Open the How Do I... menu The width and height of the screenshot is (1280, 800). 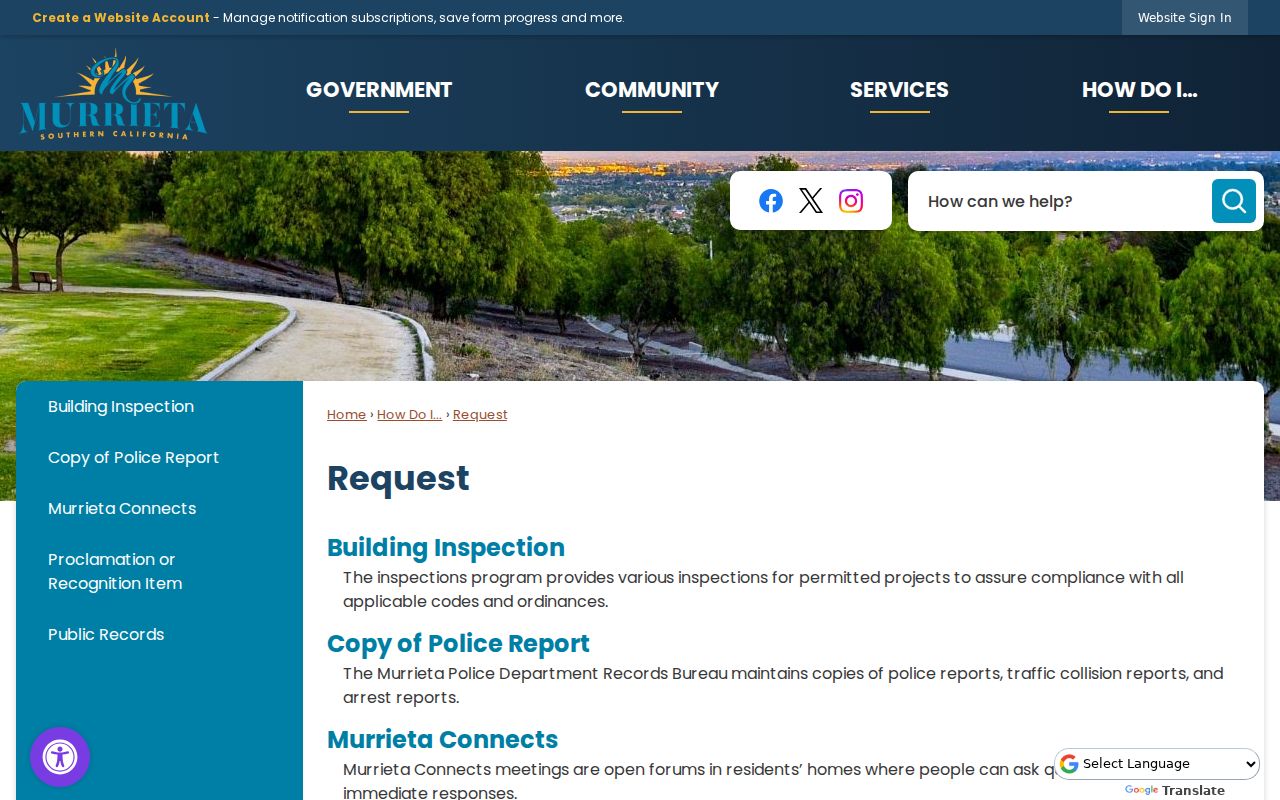(1139, 90)
